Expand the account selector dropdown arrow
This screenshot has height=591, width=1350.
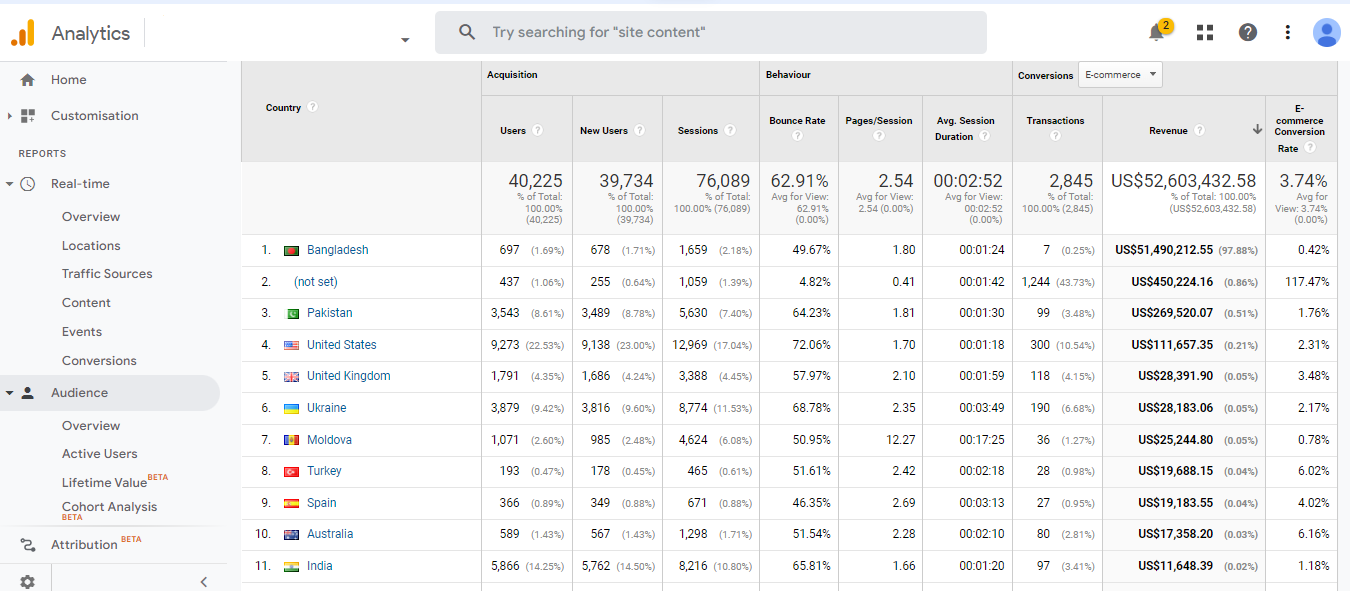click(x=404, y=38)
